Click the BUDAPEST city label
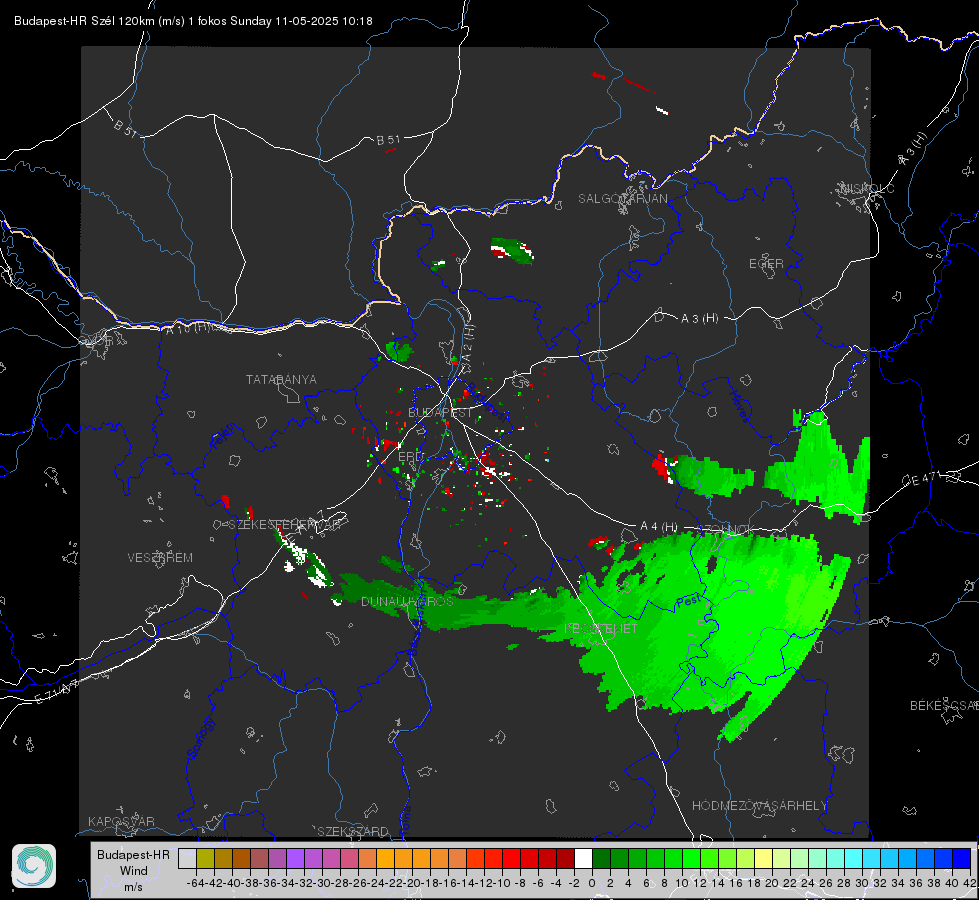979x900 pixels. click(440, 412)
